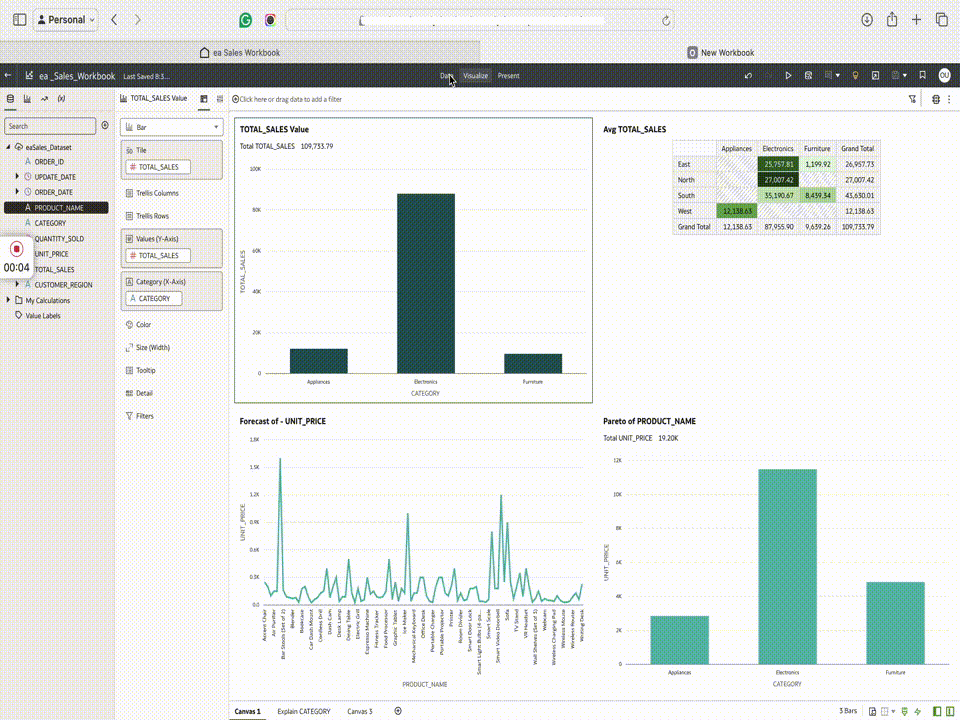The image size is (960, 720).
Task: Open the Analytics pane trend icon
Action: point(44,99)
